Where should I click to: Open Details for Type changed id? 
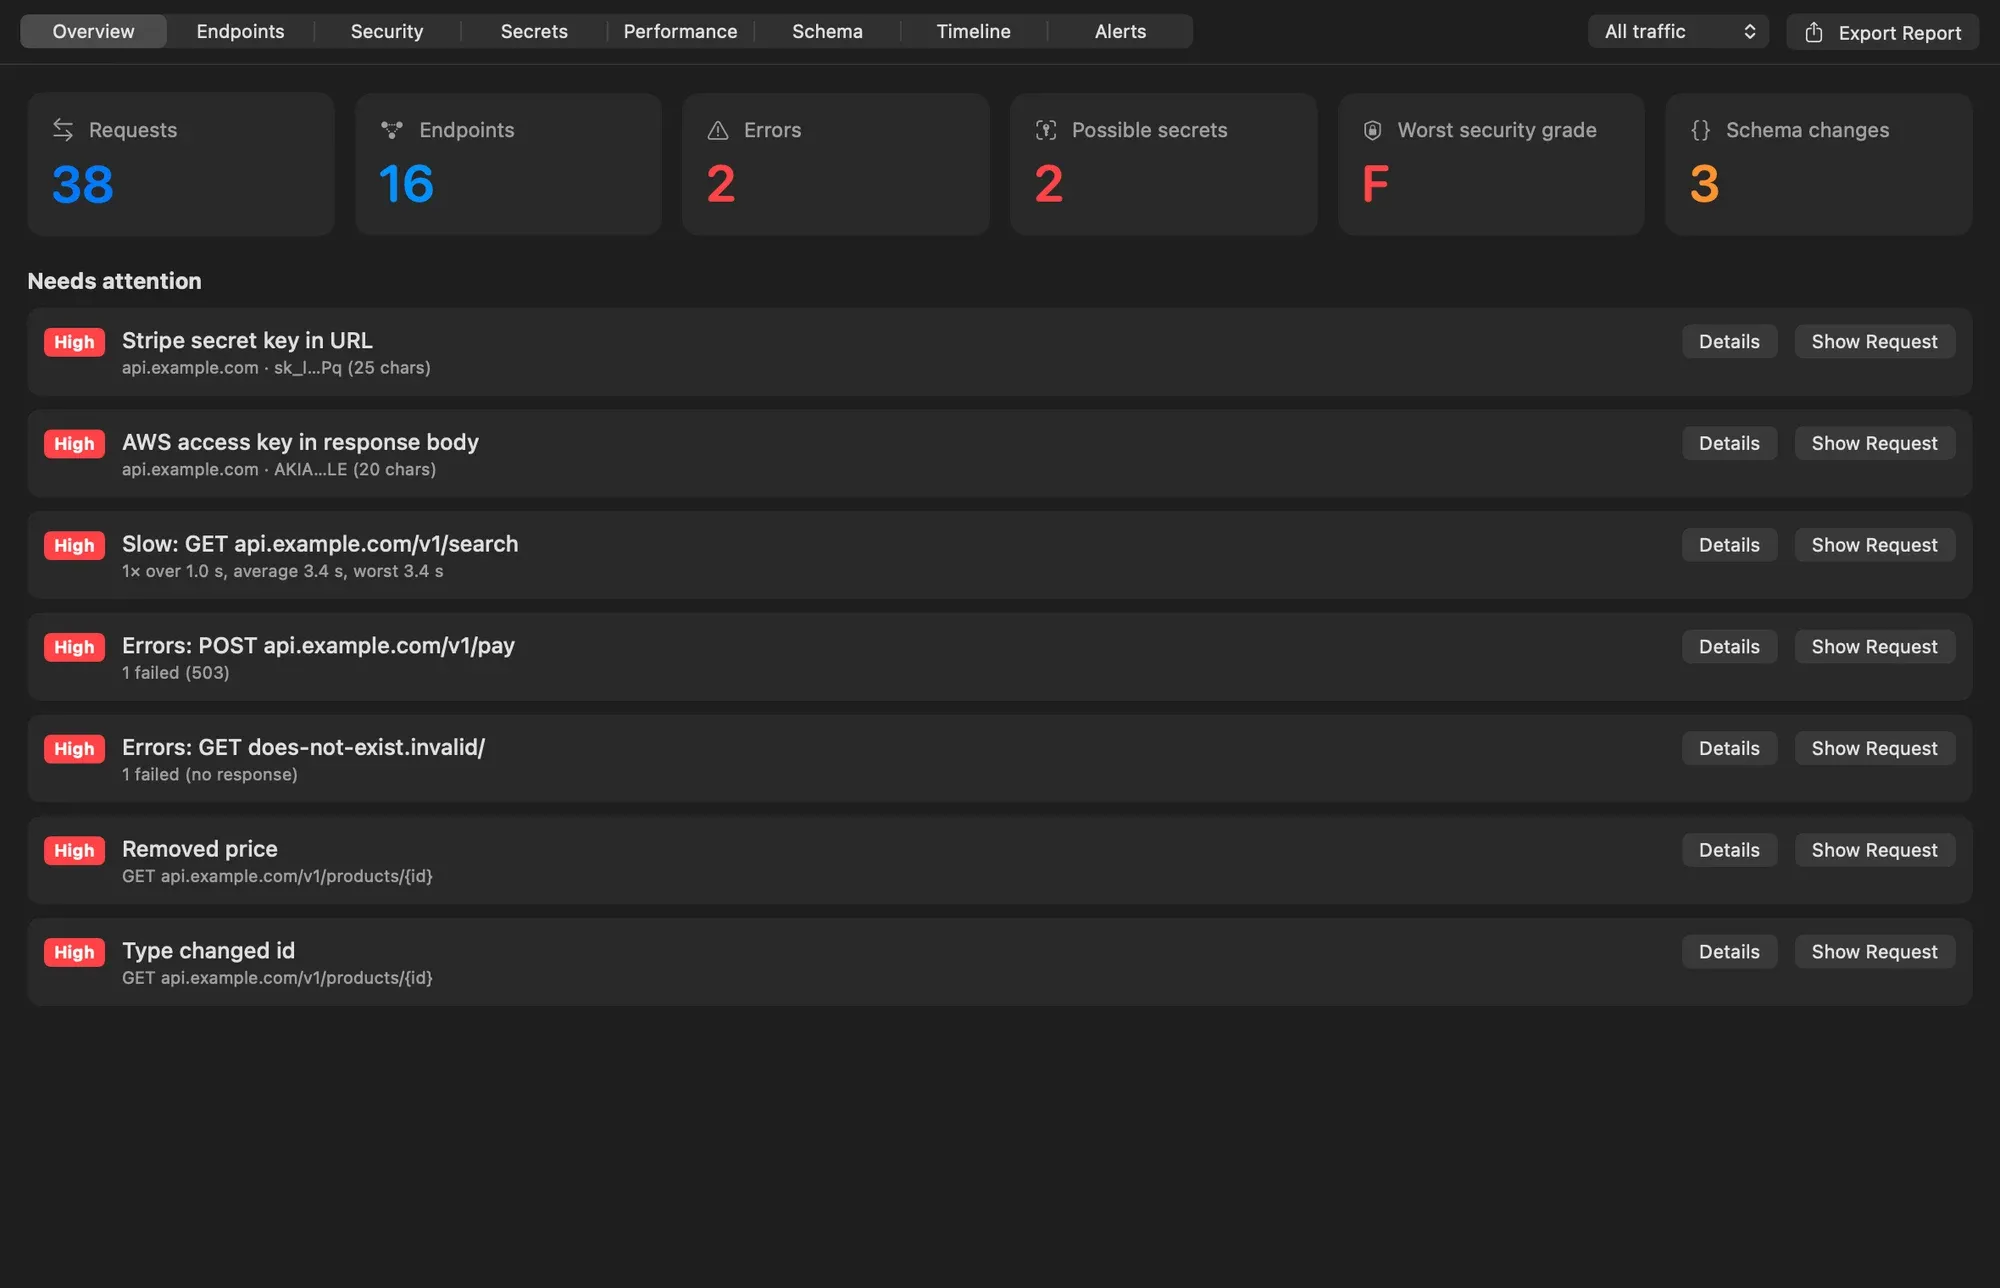(1729, 952)
